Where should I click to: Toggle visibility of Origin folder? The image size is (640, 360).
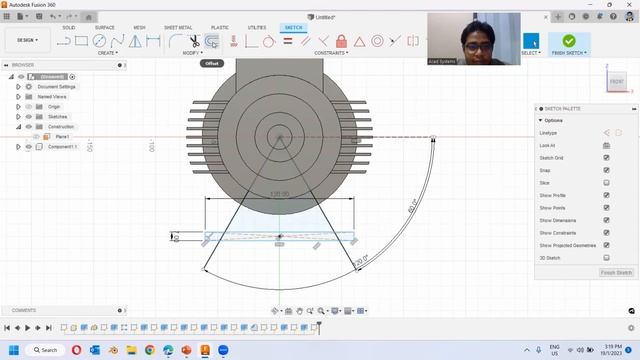29,107
